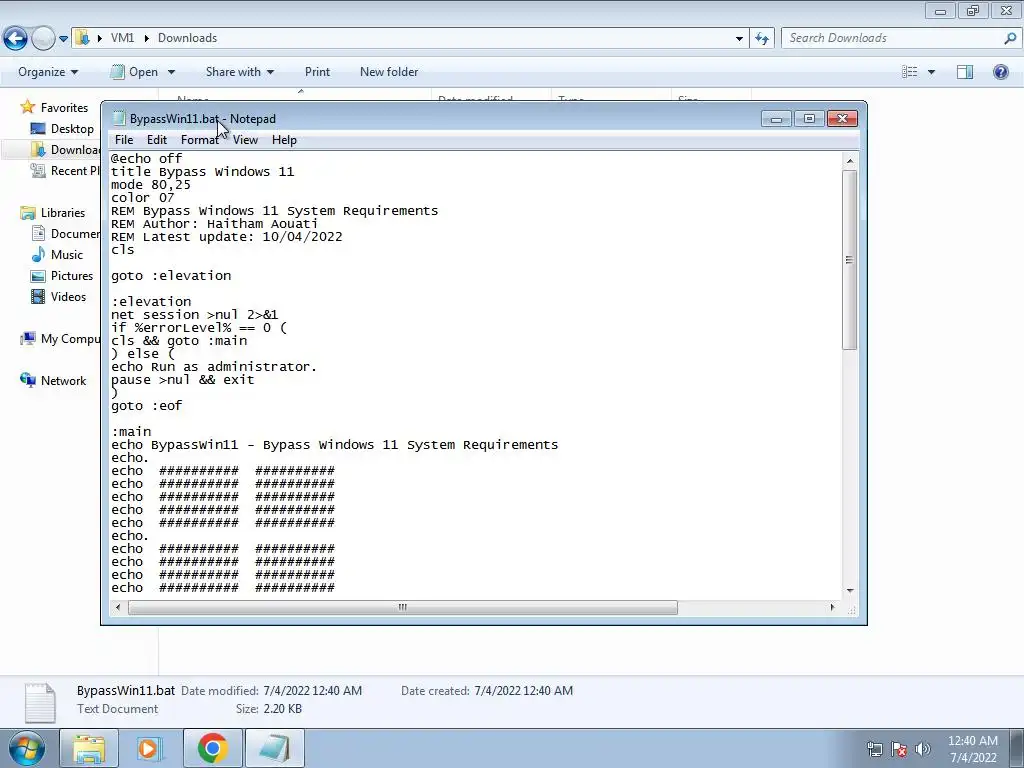Click the '@echo off' first line
The width and height of the screenshot is (1024, 768).
pos(146,159)
